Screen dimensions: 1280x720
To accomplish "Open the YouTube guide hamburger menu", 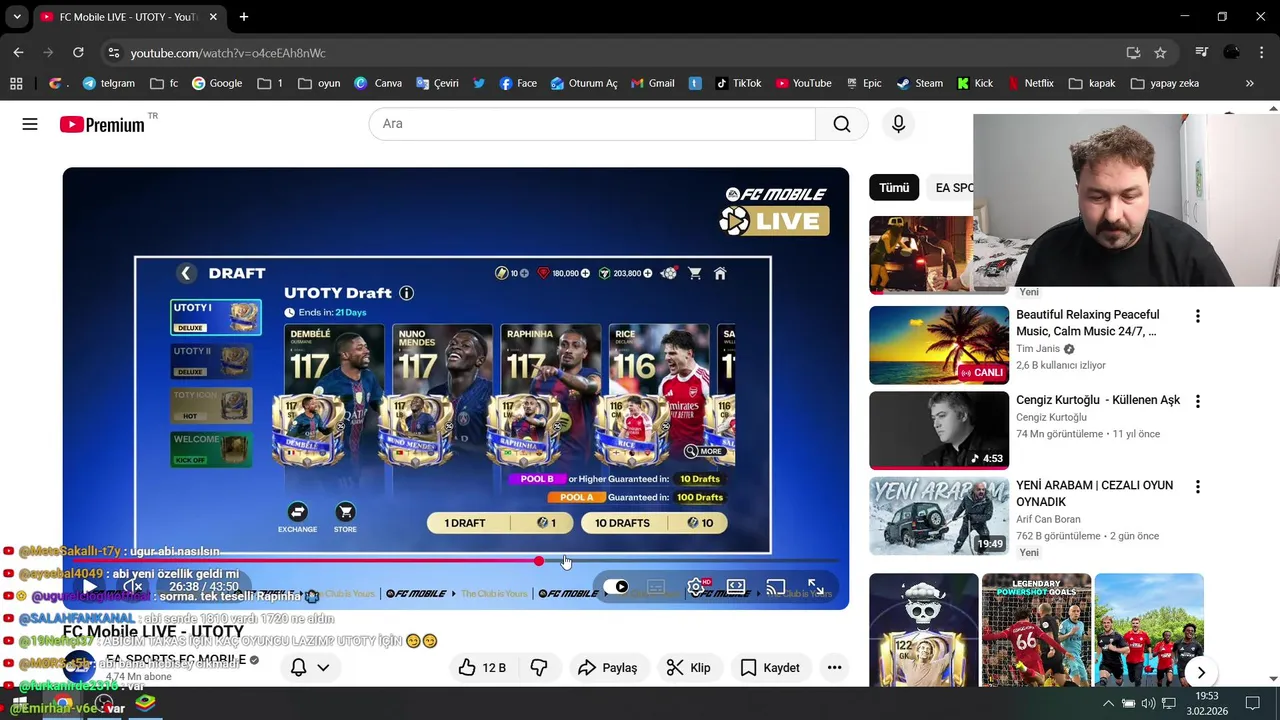I will (30, 124).
